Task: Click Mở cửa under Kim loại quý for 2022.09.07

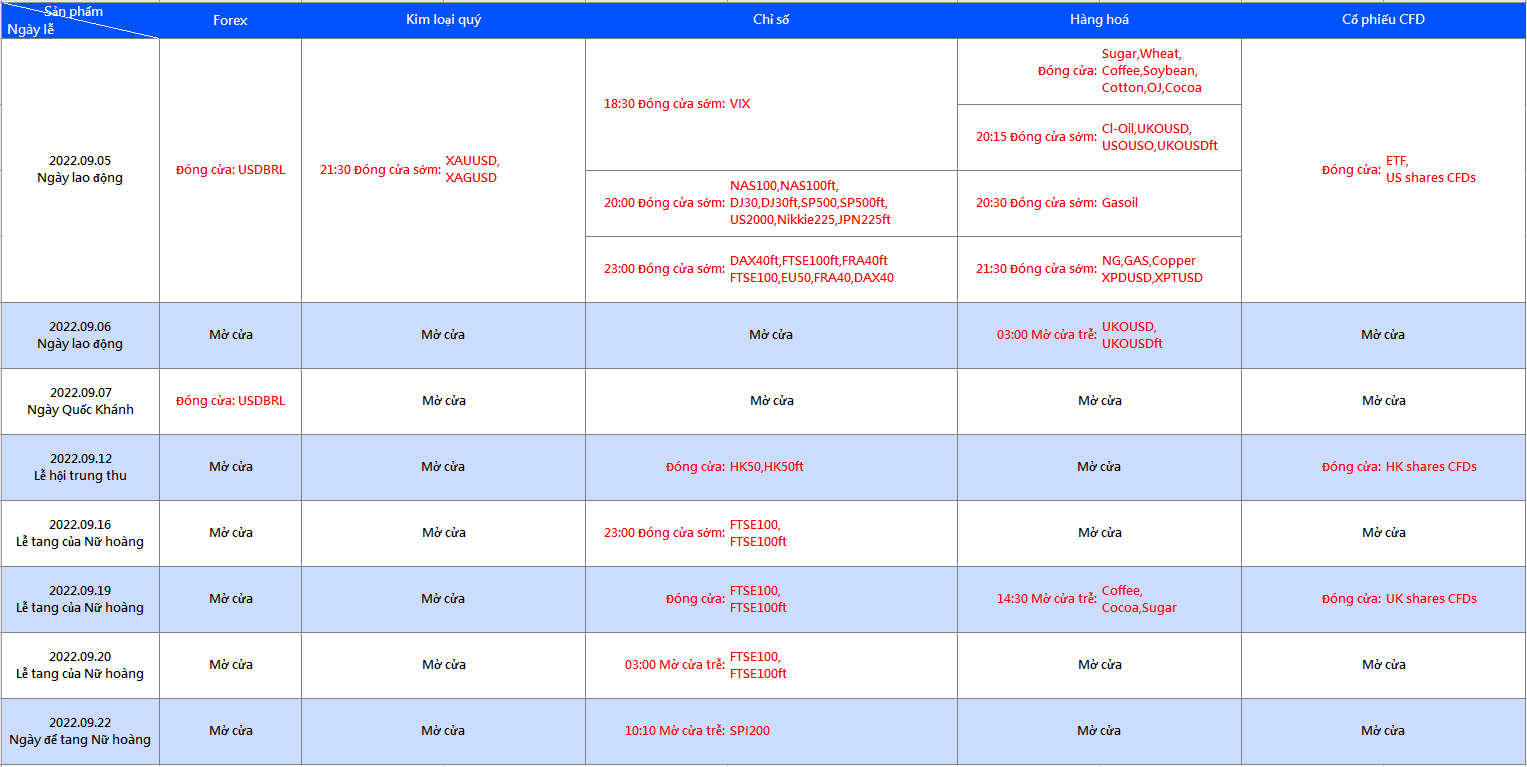Action: 443,401
